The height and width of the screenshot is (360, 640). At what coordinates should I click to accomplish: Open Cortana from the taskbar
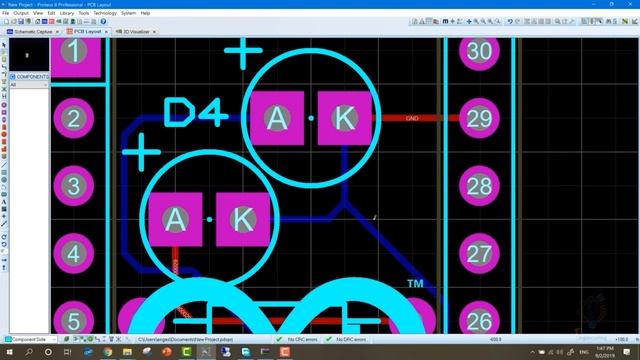(x=48, y=351)
